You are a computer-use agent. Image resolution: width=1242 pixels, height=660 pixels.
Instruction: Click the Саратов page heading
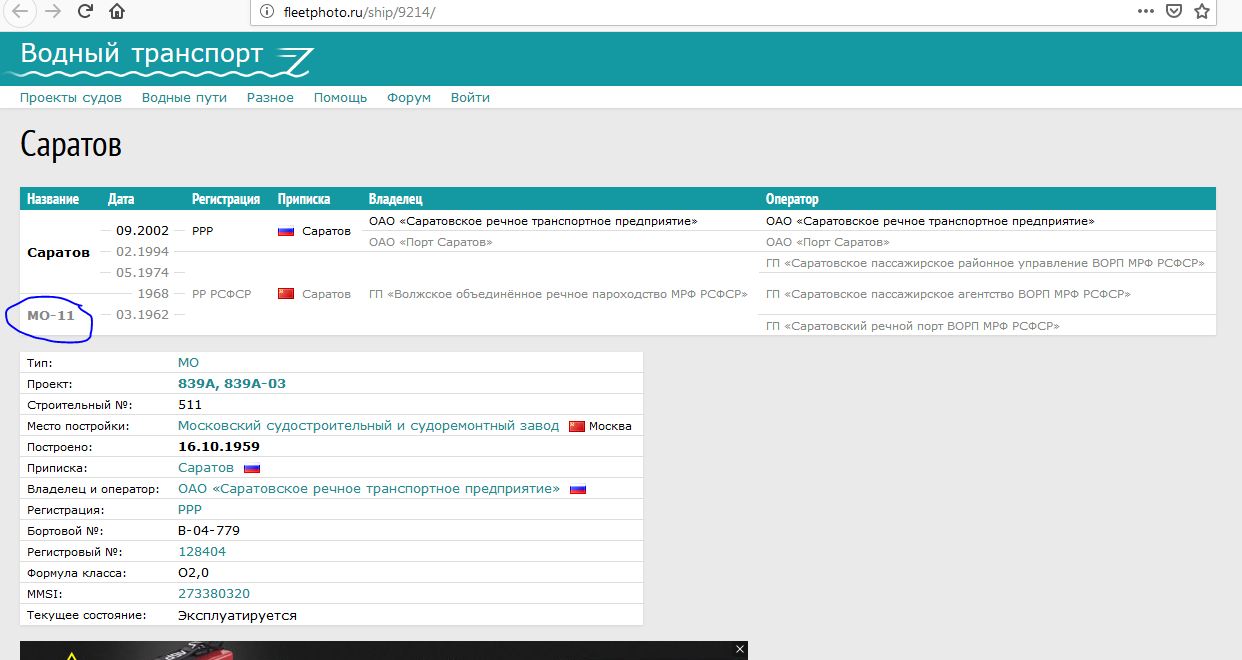pos(71,145)
